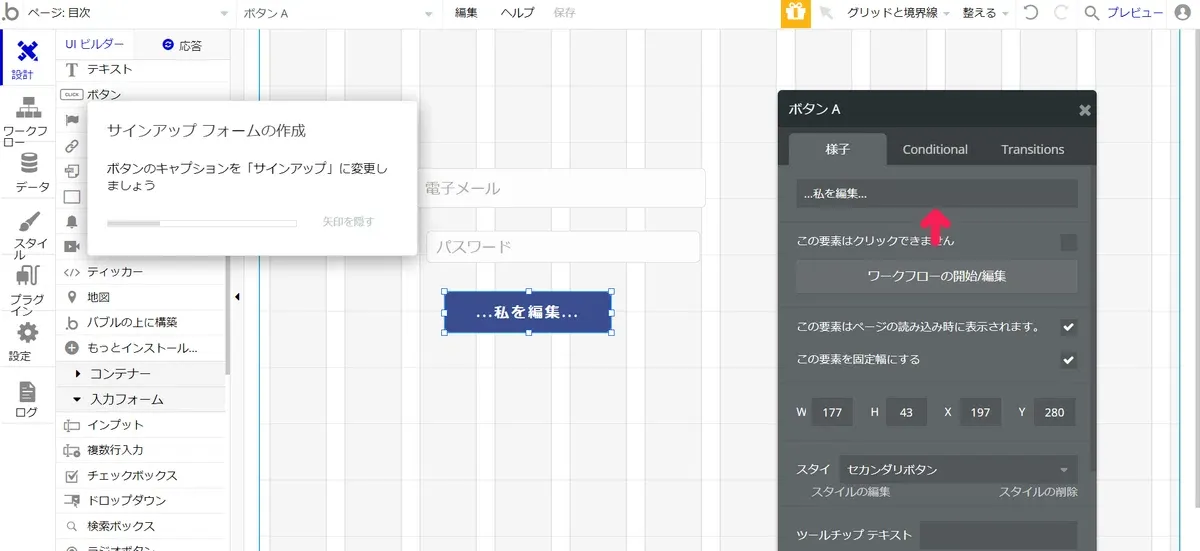Viewport: 1200px width, 551px height.
Task: Collapse the 入力フォーム (Input forms) group
Action: (142, 399)
